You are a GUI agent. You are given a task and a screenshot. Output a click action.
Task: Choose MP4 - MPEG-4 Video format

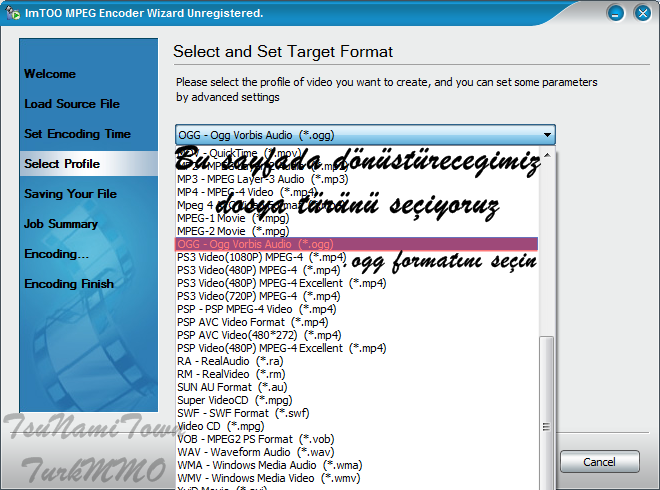tap(357, 192)
